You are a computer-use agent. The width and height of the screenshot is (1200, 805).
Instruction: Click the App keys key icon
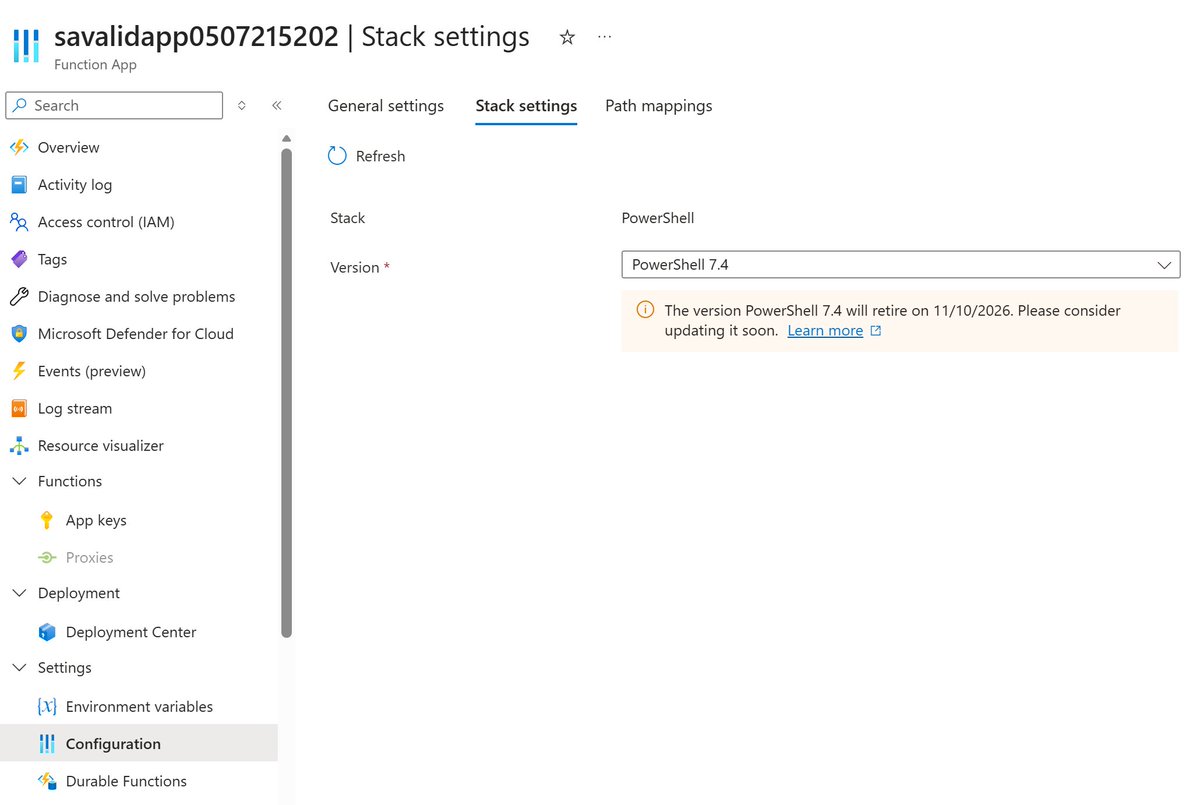[x=47, y=520]
